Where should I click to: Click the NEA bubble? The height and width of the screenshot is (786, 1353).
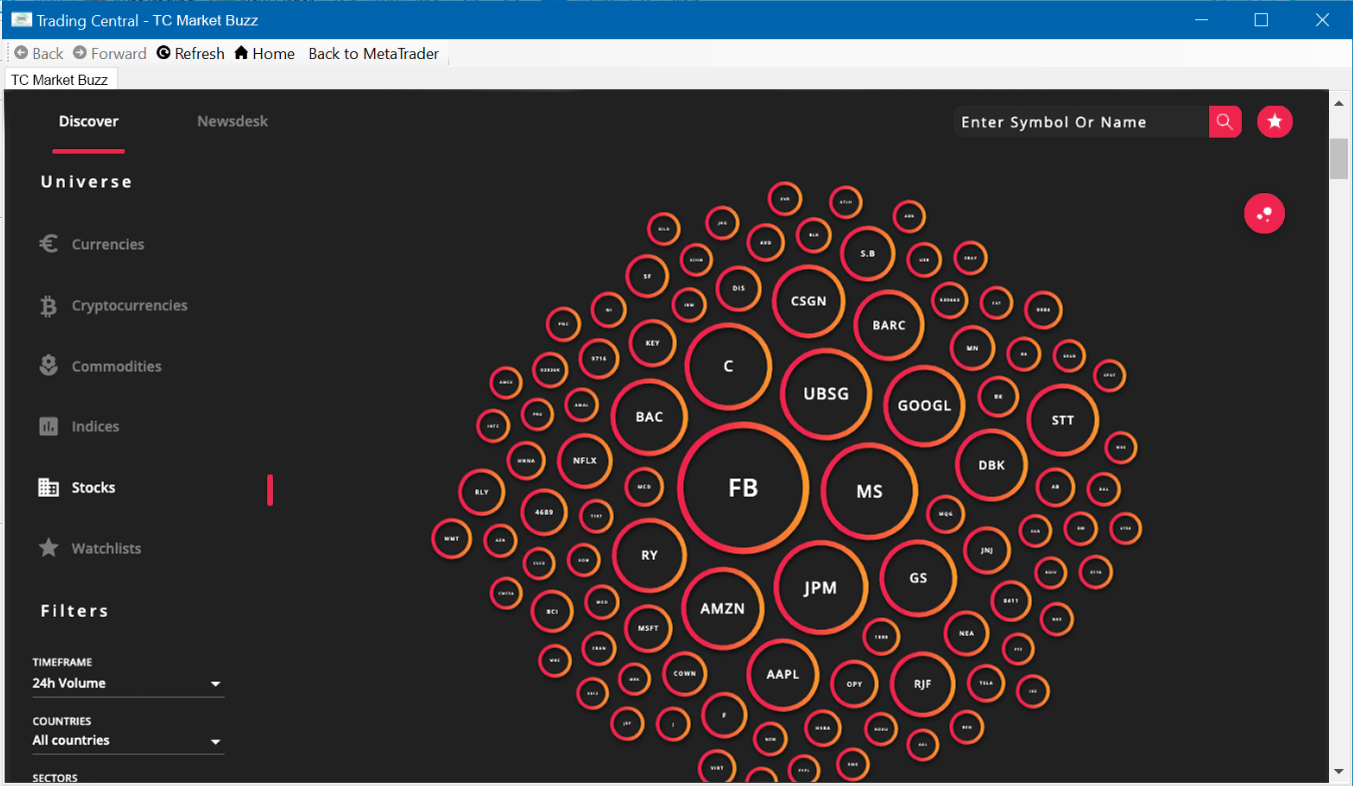point(966,633)
